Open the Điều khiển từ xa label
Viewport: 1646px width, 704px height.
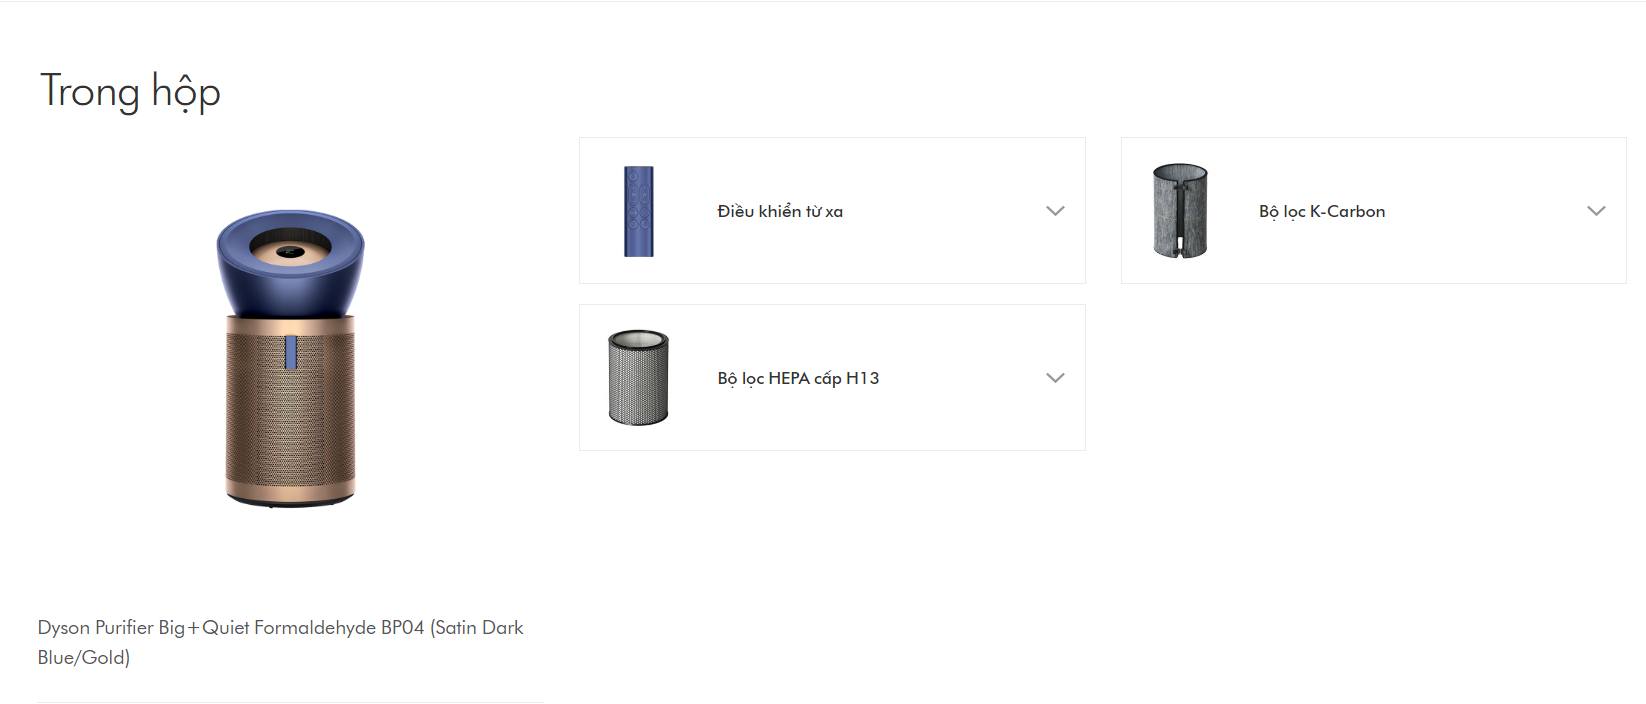(x=780, y=211)
